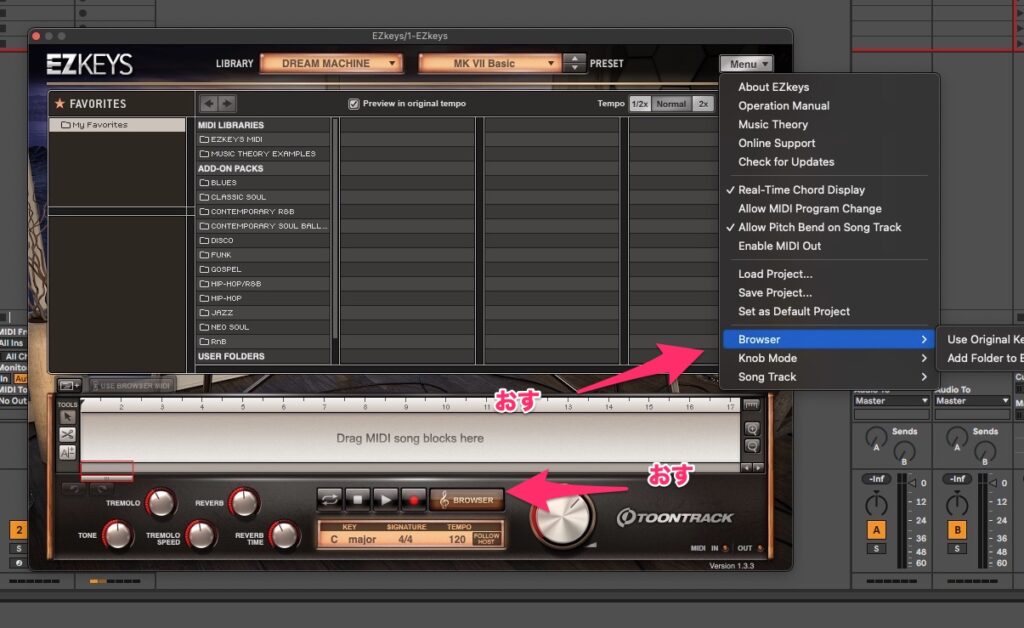Screen dimensions: 1024x628
Task: Select the arrow pointer tool
Action: click(x=66, y=417)
